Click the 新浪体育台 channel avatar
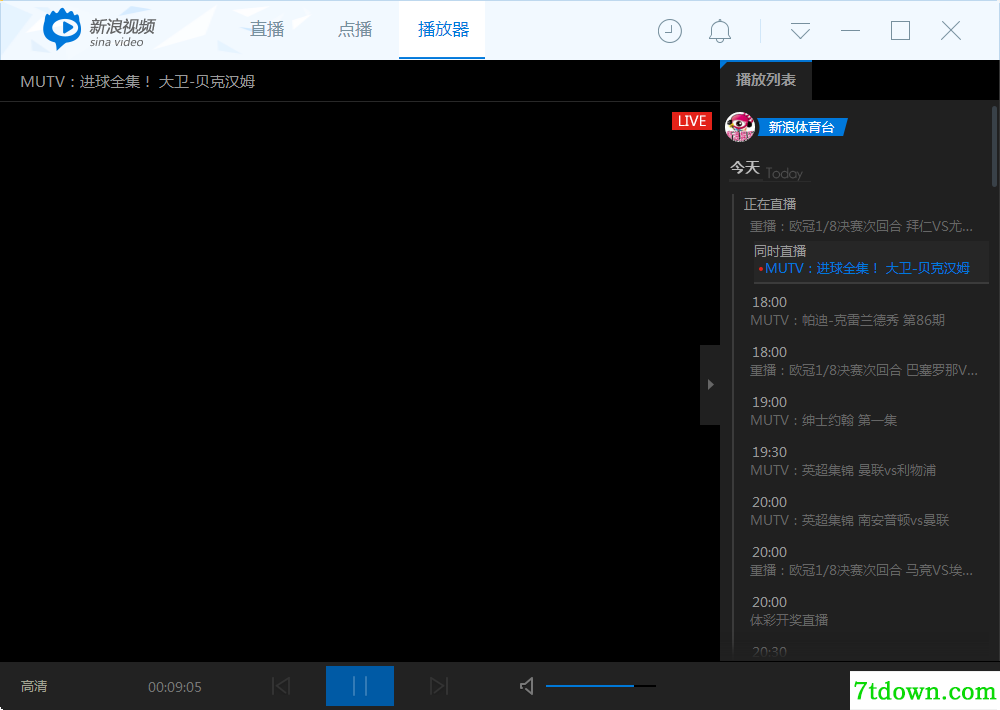1000x710 pixels. (x=740, y=127)
